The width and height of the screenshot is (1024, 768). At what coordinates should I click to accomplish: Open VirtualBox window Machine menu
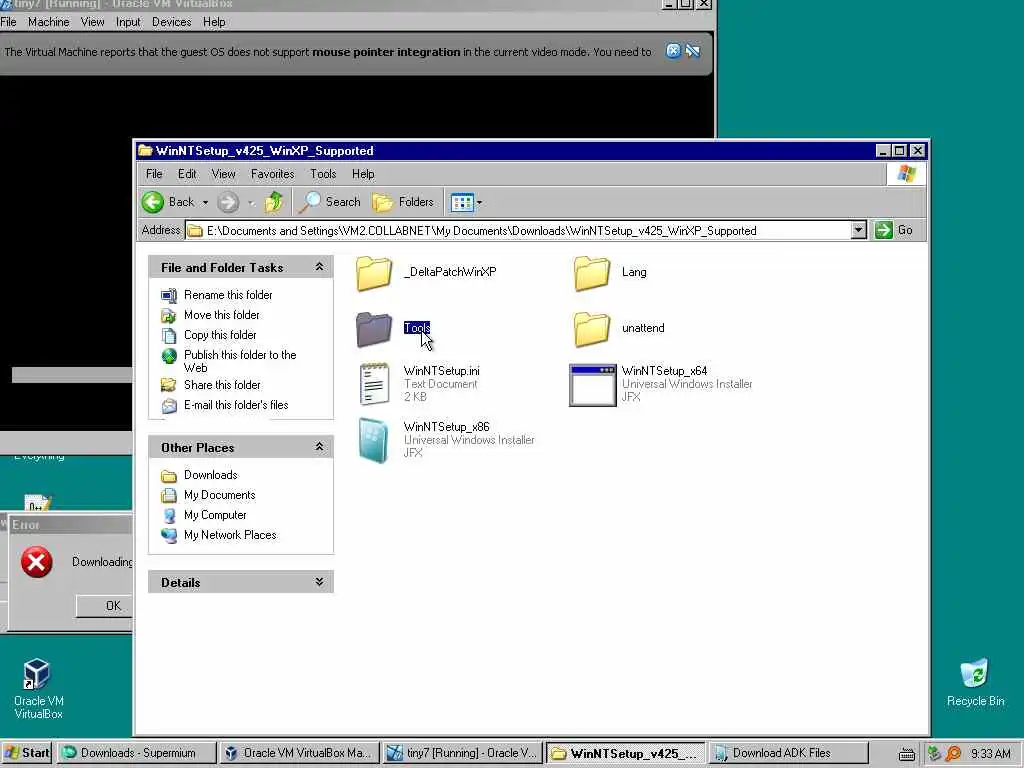click(x=48, y=22)
